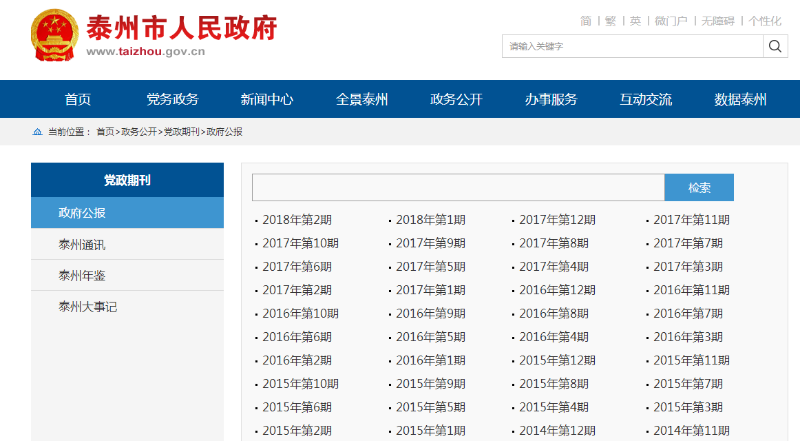Open 泰州大事记 sidebar item
Viewport: 800px width, 441px height.
(x=88, y=307)
